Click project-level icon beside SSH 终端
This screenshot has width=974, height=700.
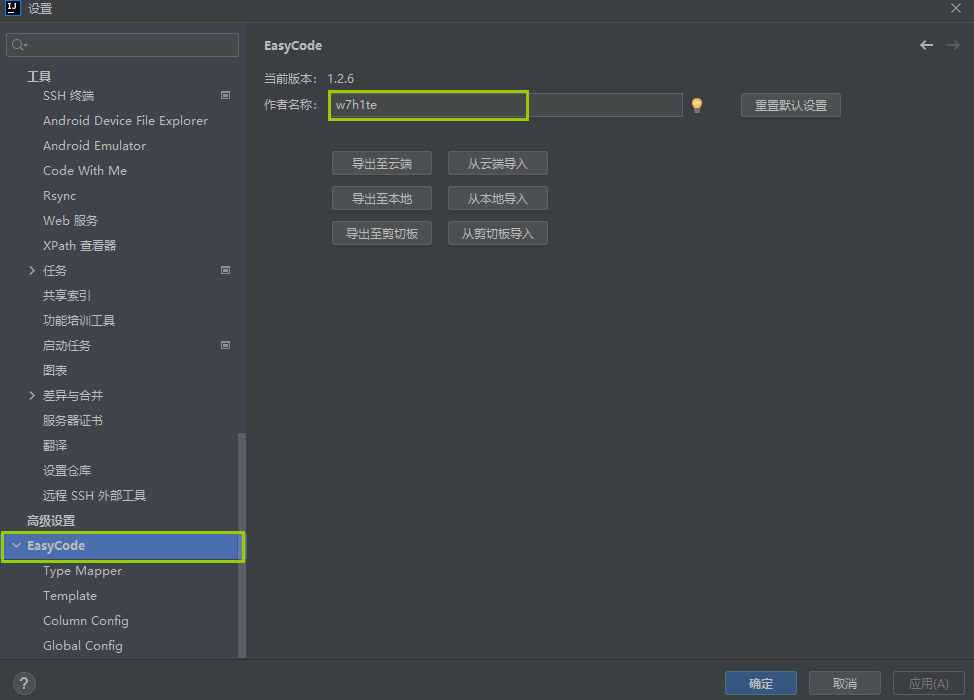[x=225, y=95]
